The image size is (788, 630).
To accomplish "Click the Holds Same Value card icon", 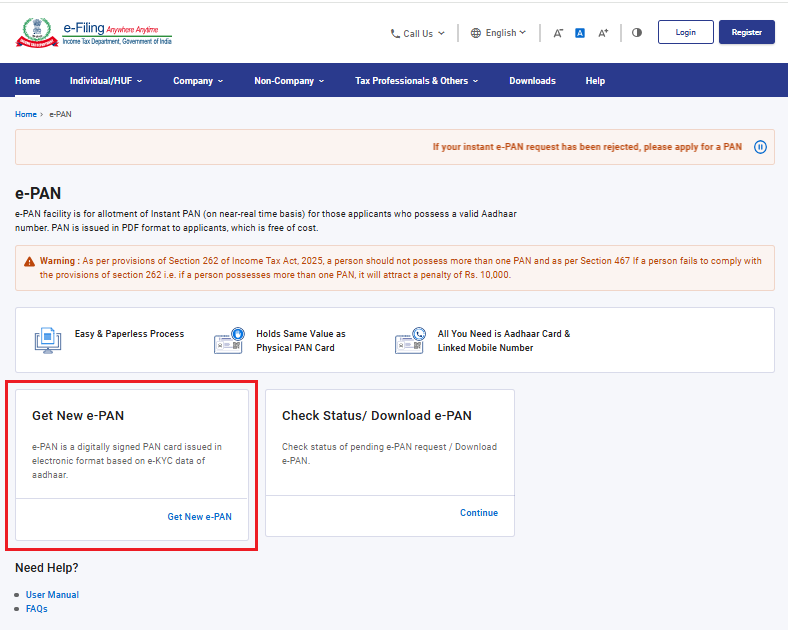I will pos(229,340).
